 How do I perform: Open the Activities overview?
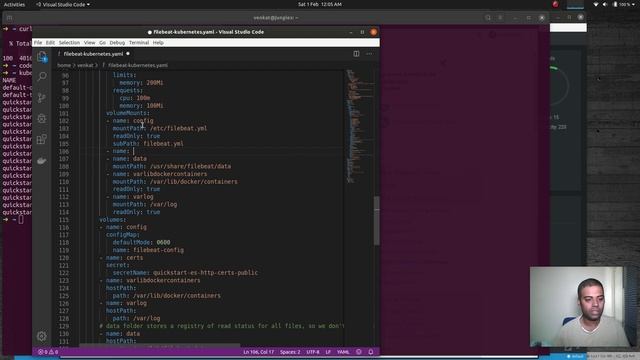14,4
